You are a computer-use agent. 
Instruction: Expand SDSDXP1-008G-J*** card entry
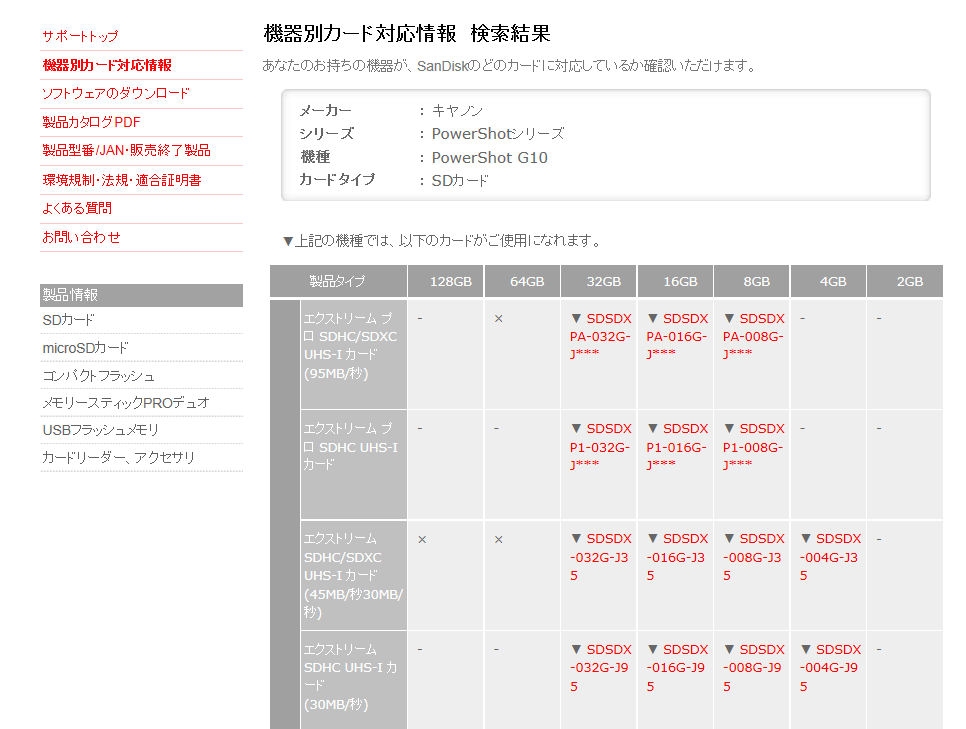click(753, 446)
